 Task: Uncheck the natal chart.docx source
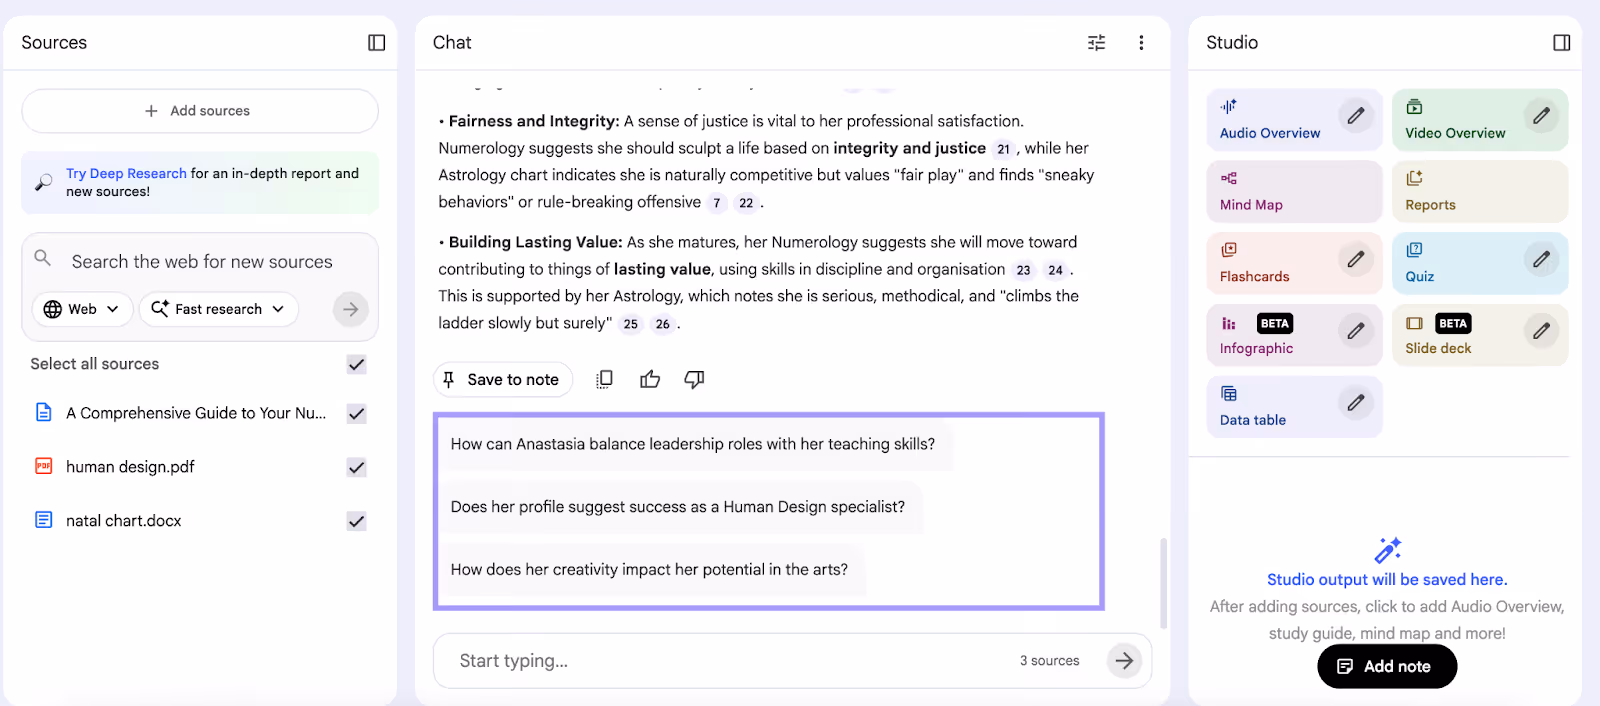point(356,521)
